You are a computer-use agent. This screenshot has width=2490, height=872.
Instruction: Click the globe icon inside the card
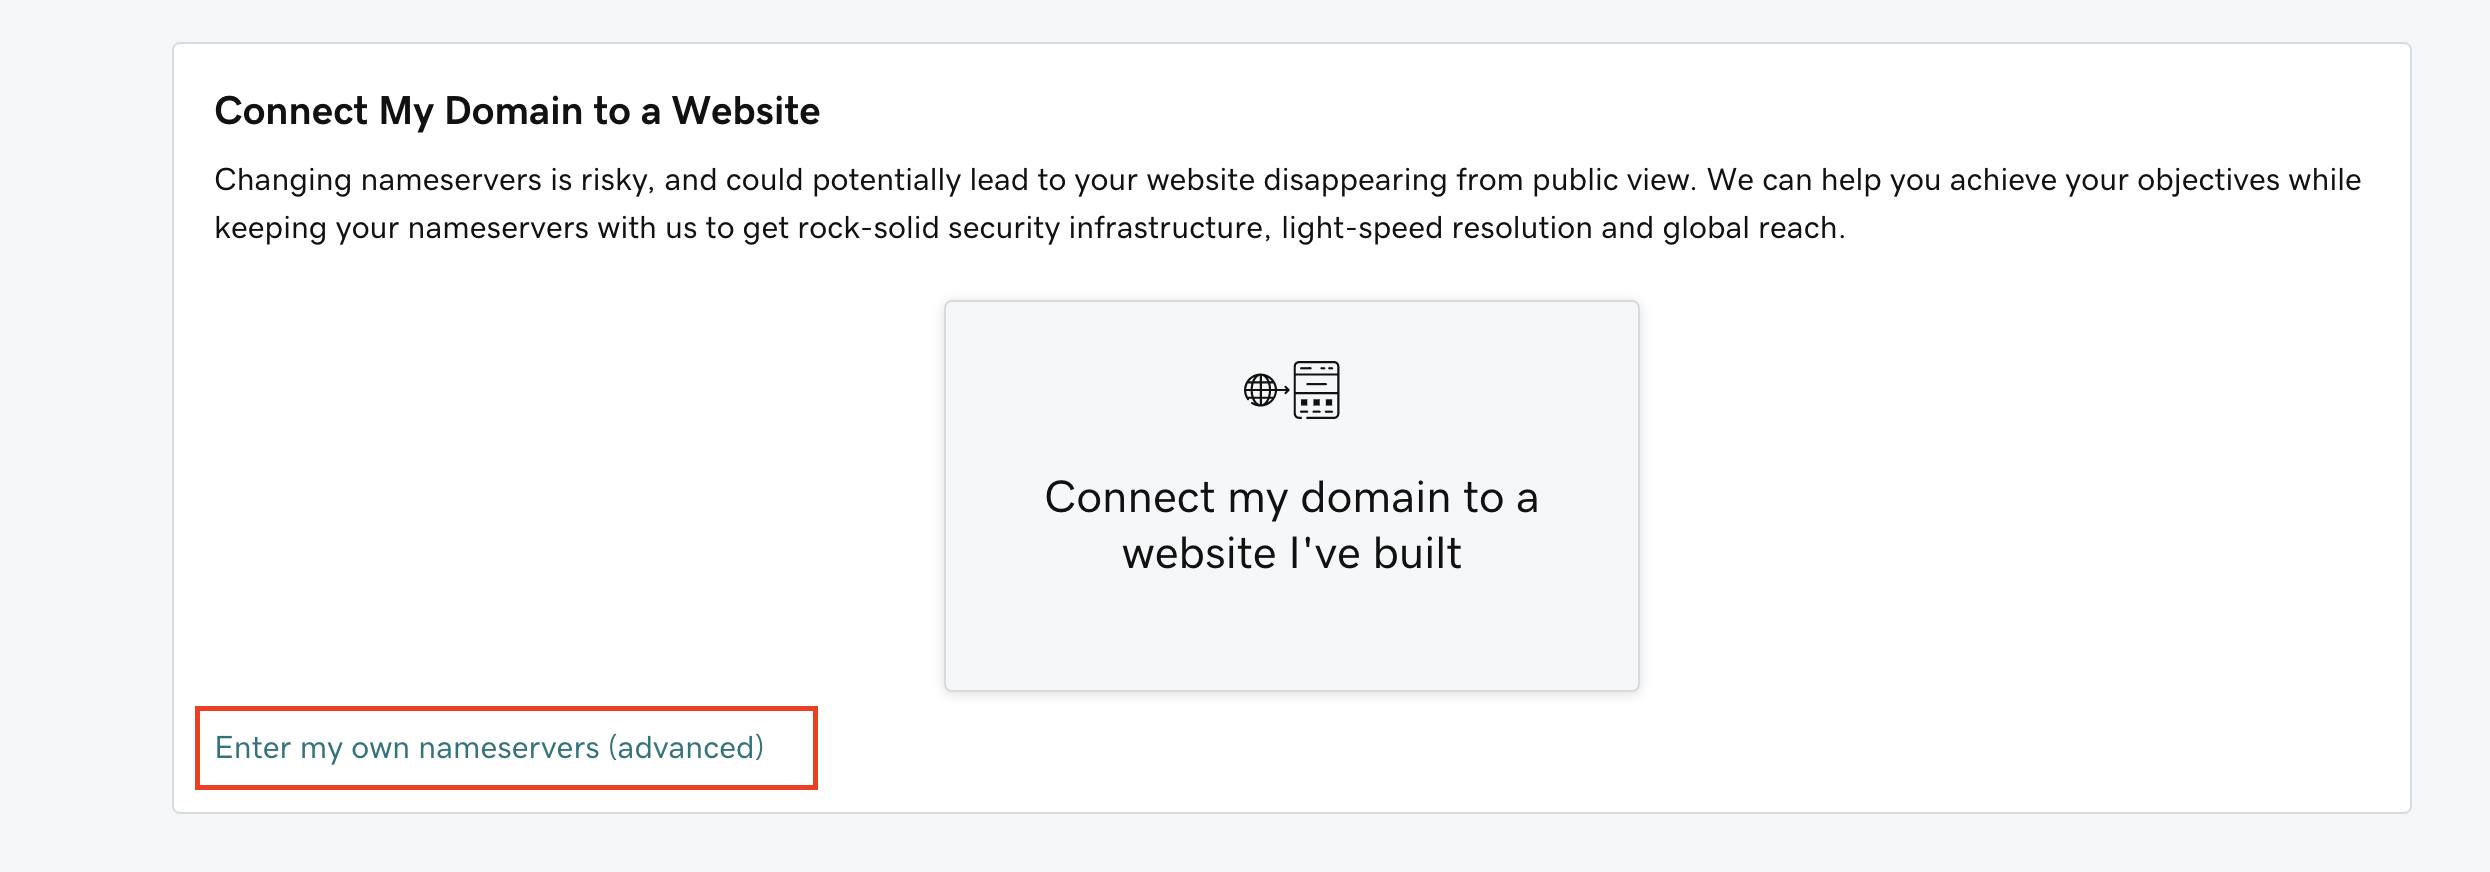point(1258,391)
